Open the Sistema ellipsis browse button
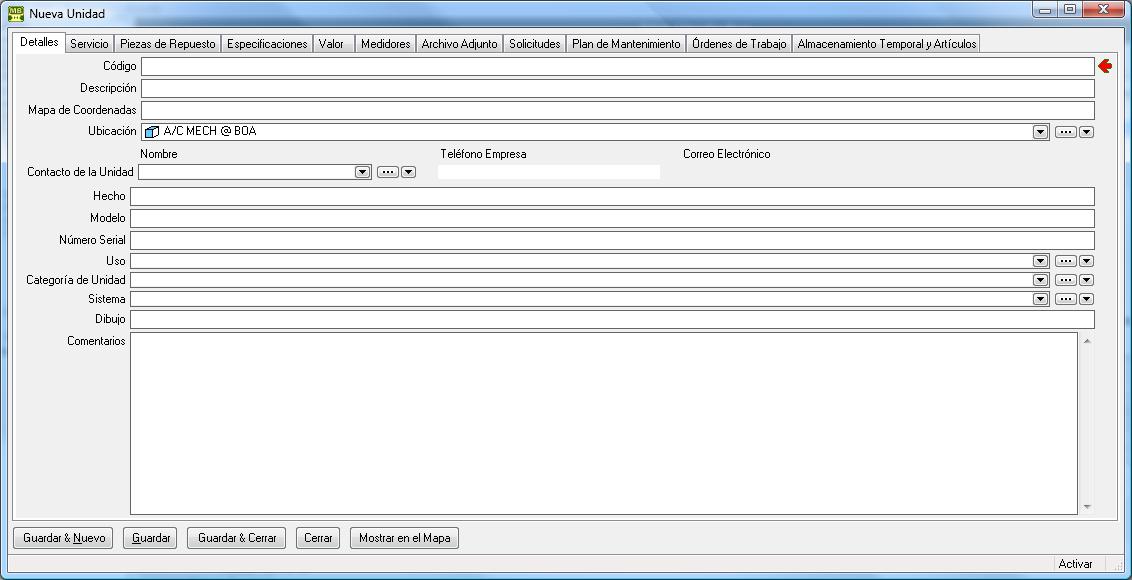 pyautogui.click(x=1065, y=299)
